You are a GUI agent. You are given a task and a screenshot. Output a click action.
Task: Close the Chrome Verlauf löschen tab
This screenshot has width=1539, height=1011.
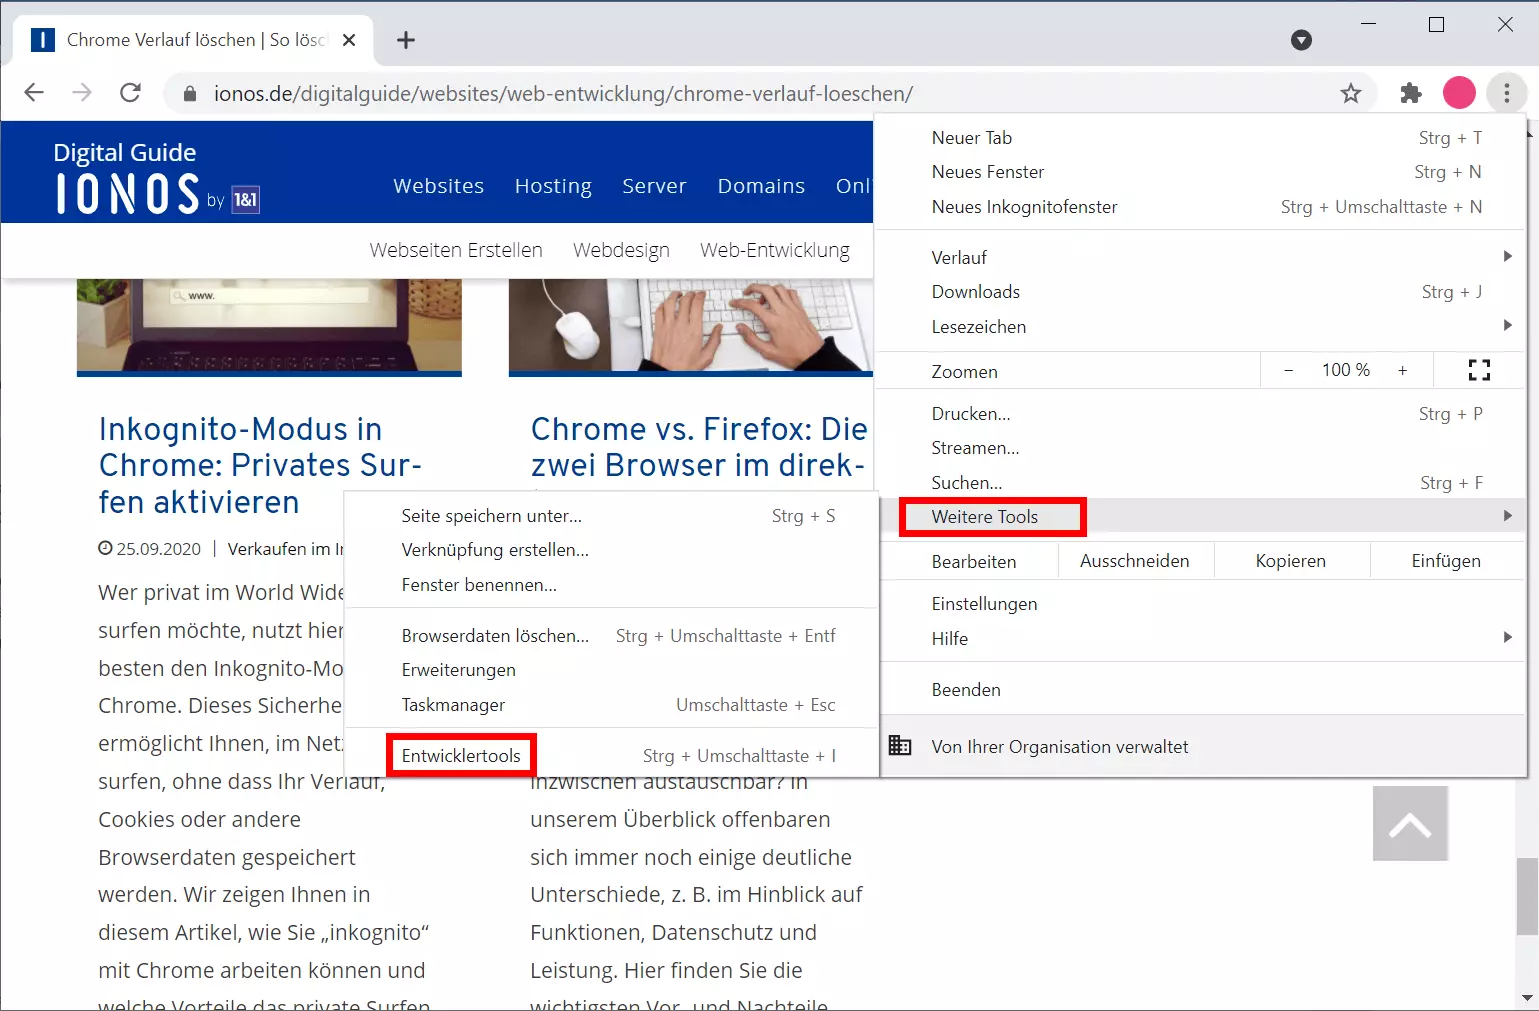click(x=349, y=40)
